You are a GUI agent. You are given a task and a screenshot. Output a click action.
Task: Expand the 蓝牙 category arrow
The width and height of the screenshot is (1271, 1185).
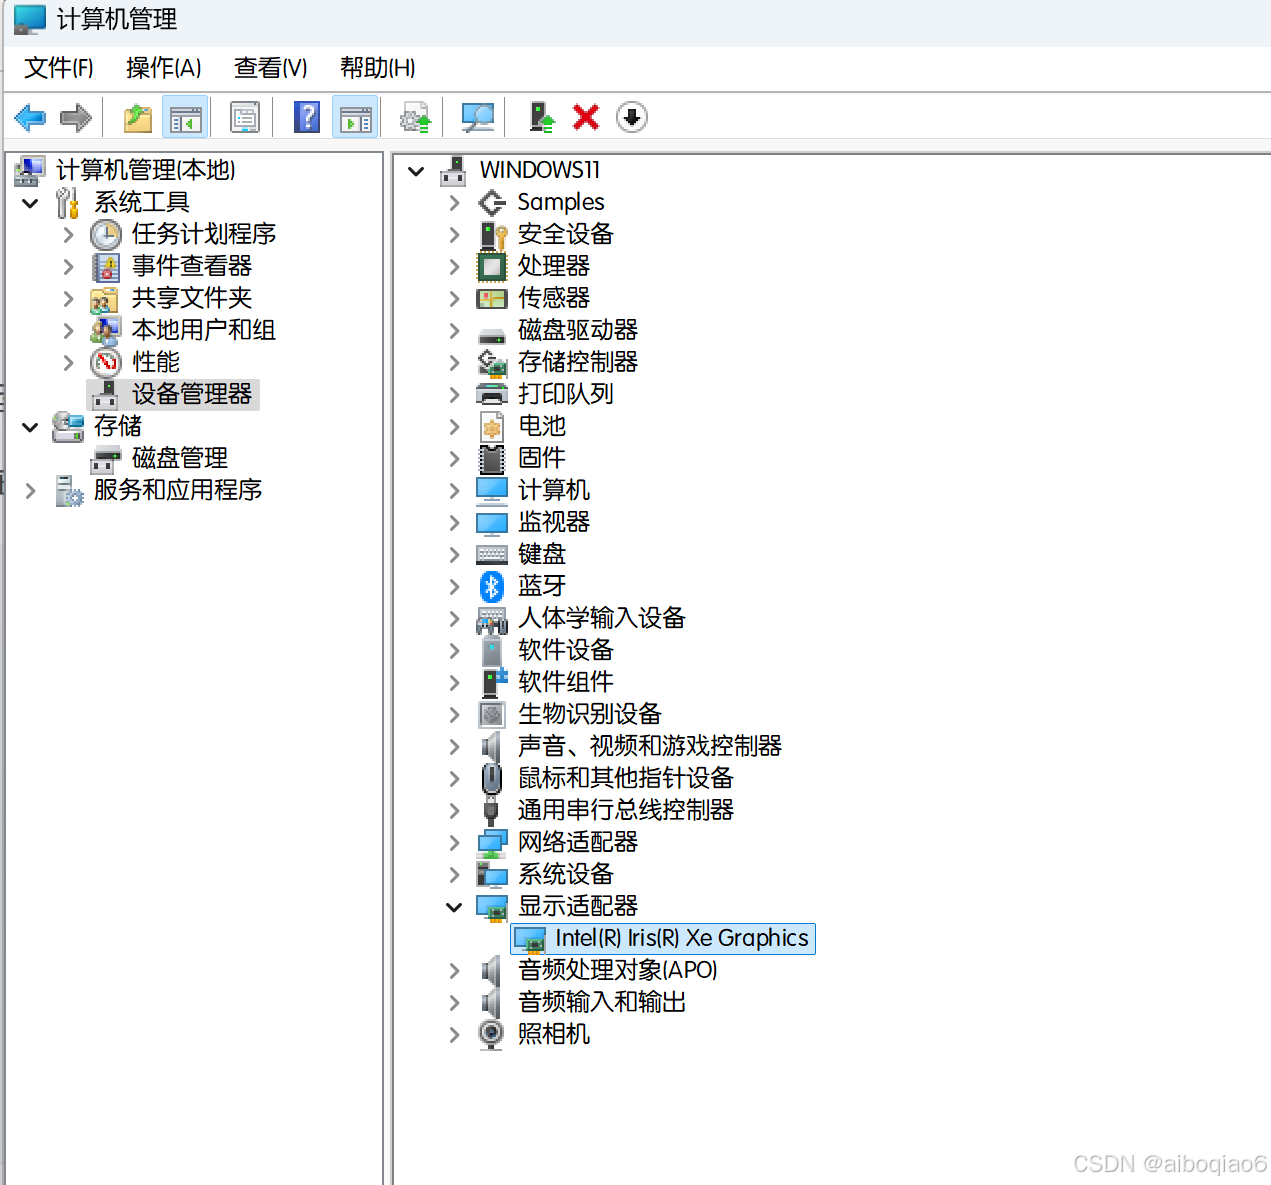tap(455, 586)
